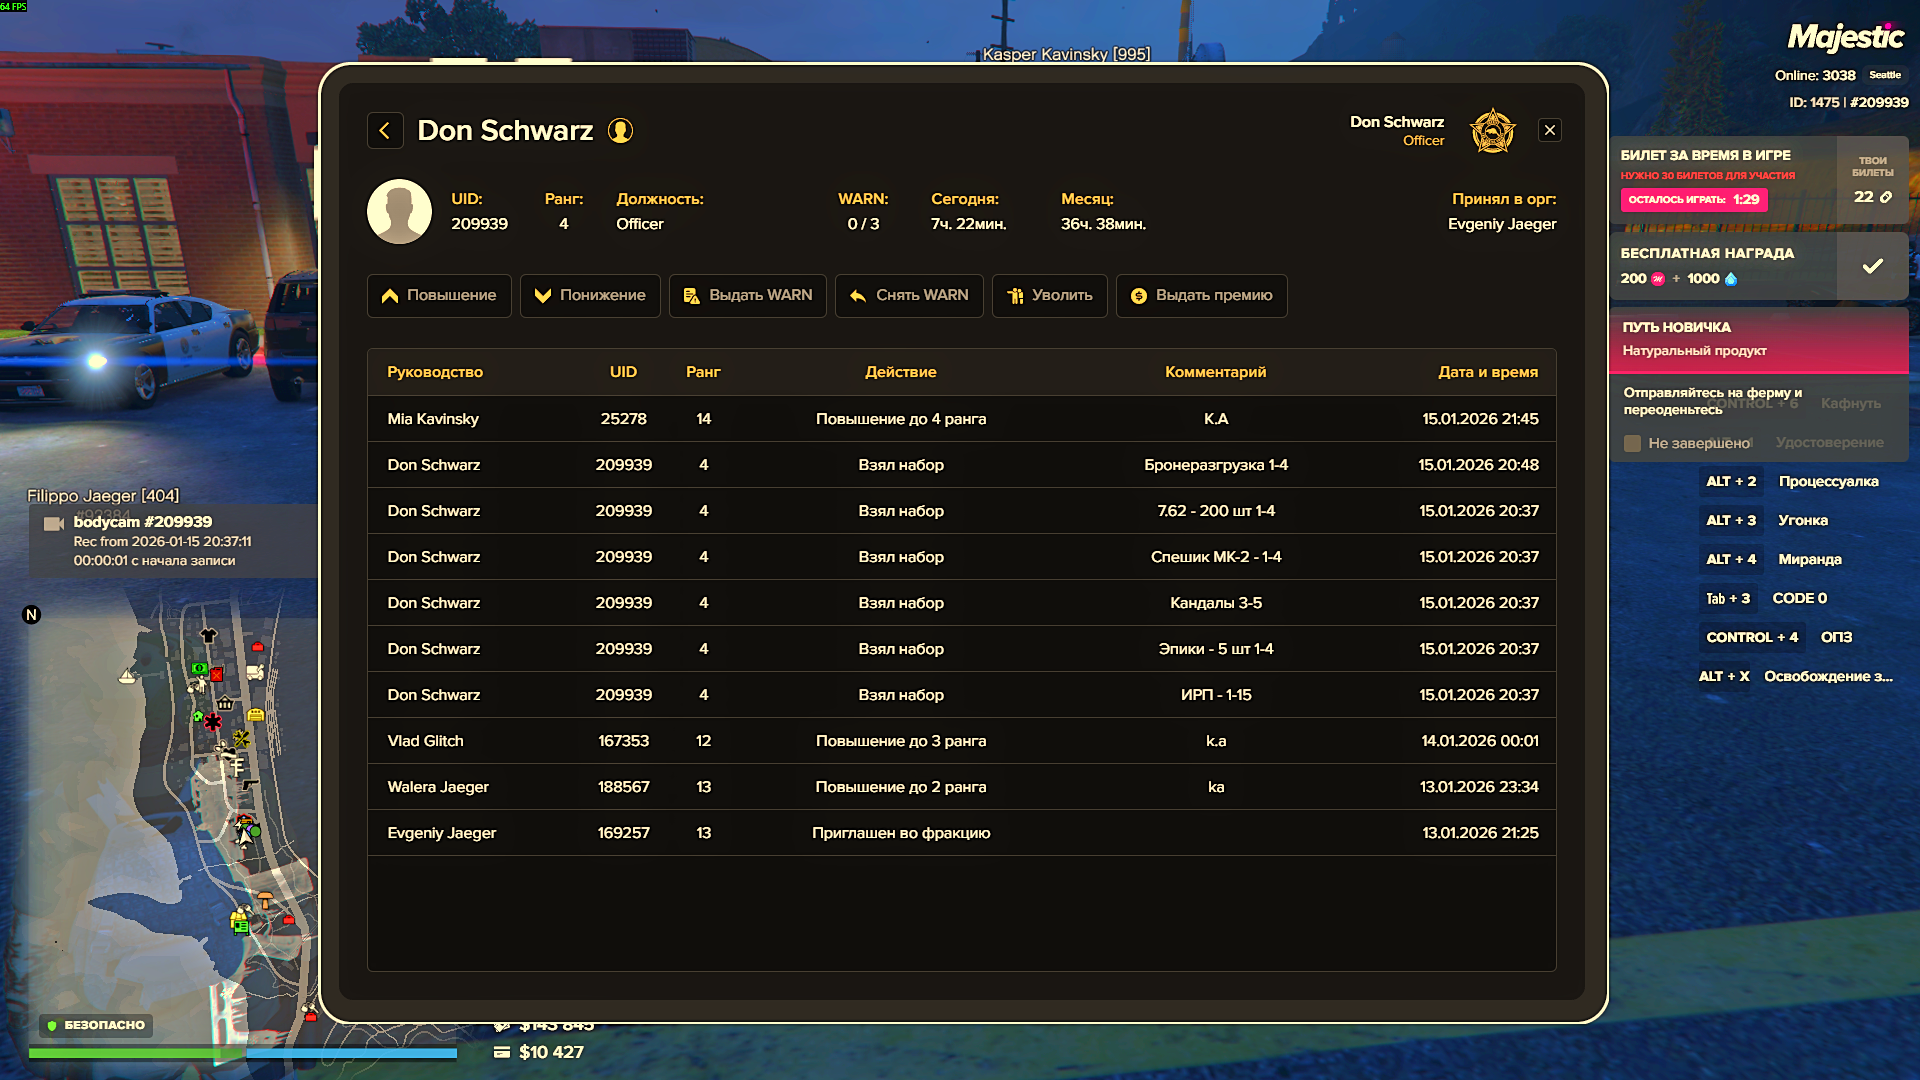Click the Повышение promote button

pos(439,296)
